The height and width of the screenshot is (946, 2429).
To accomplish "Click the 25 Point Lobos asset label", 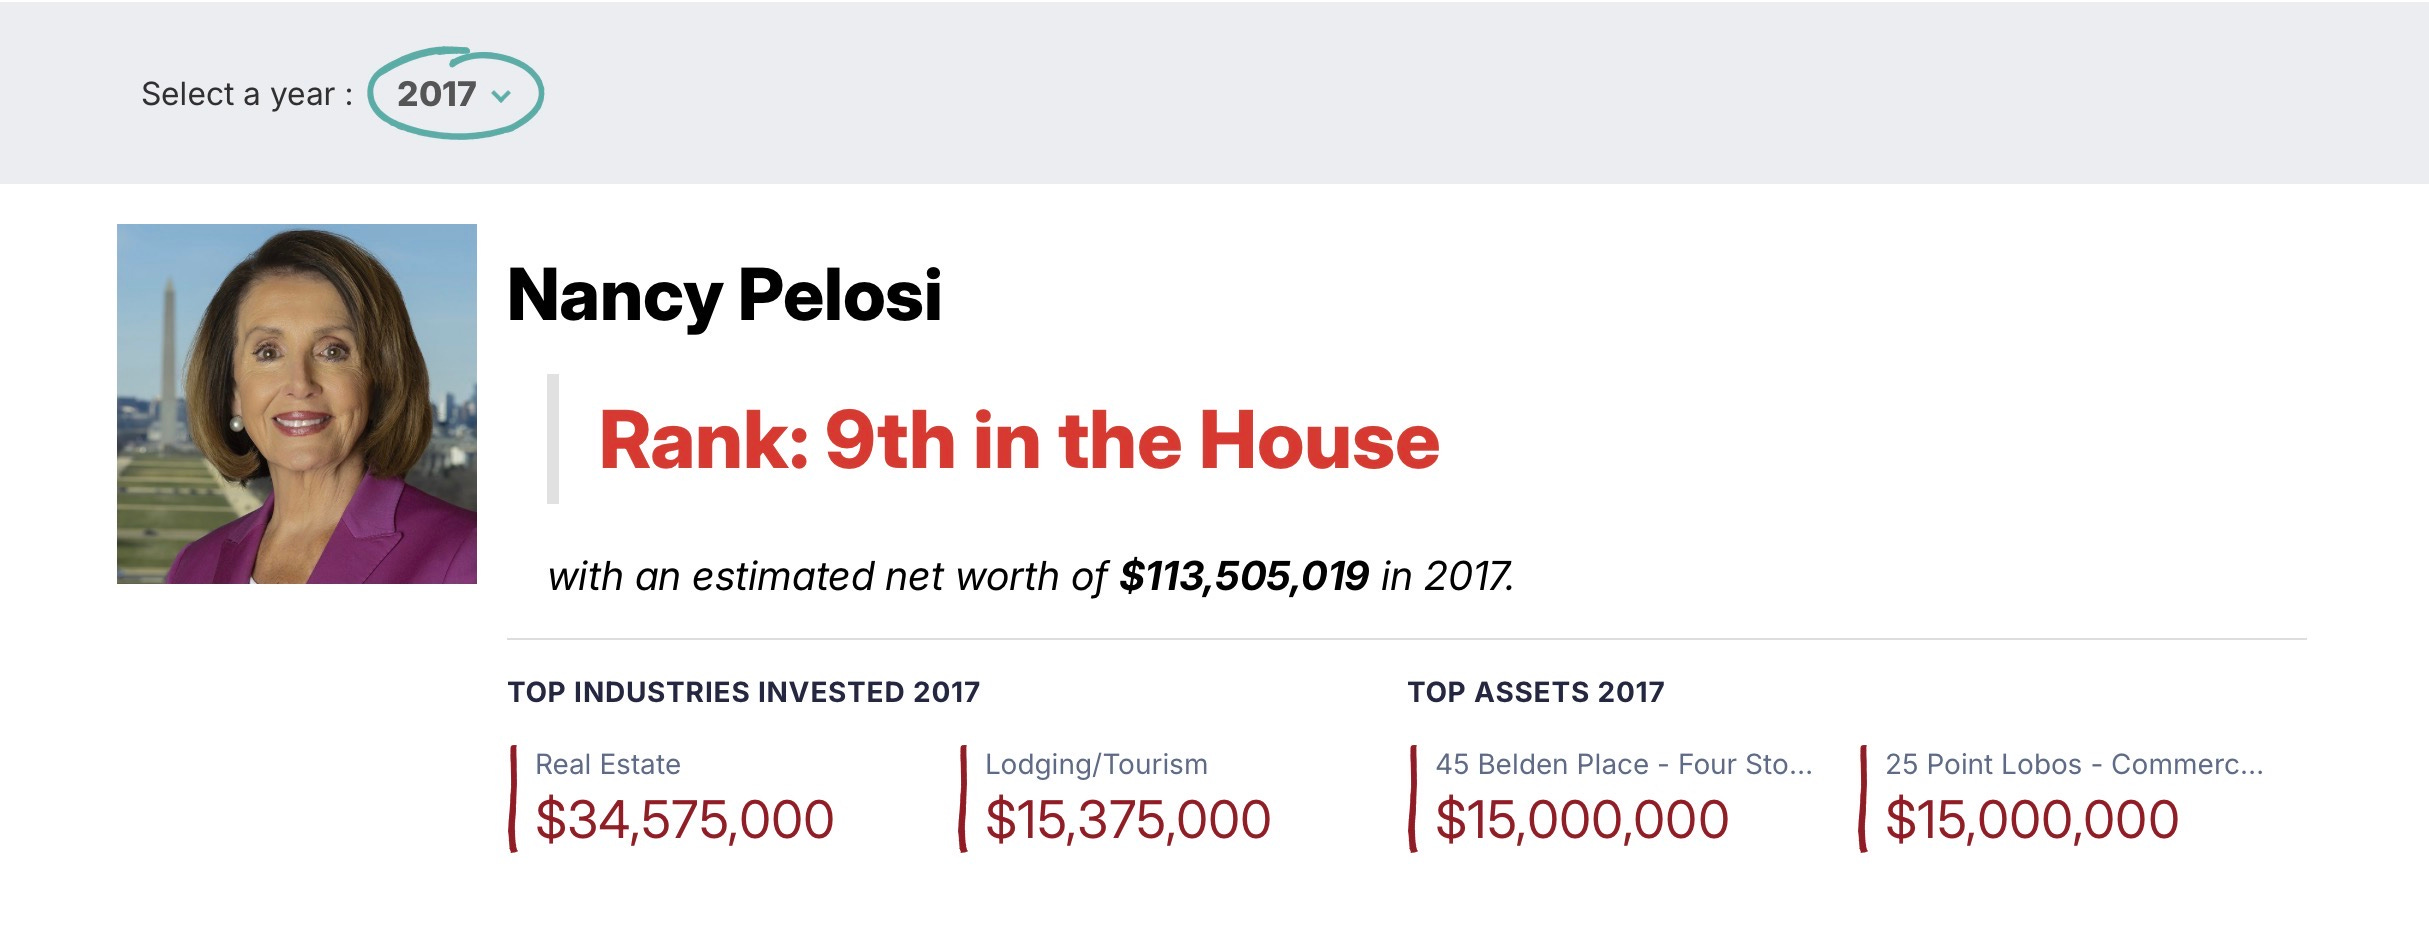I will pyautogui.click(x=2074, y=764).
